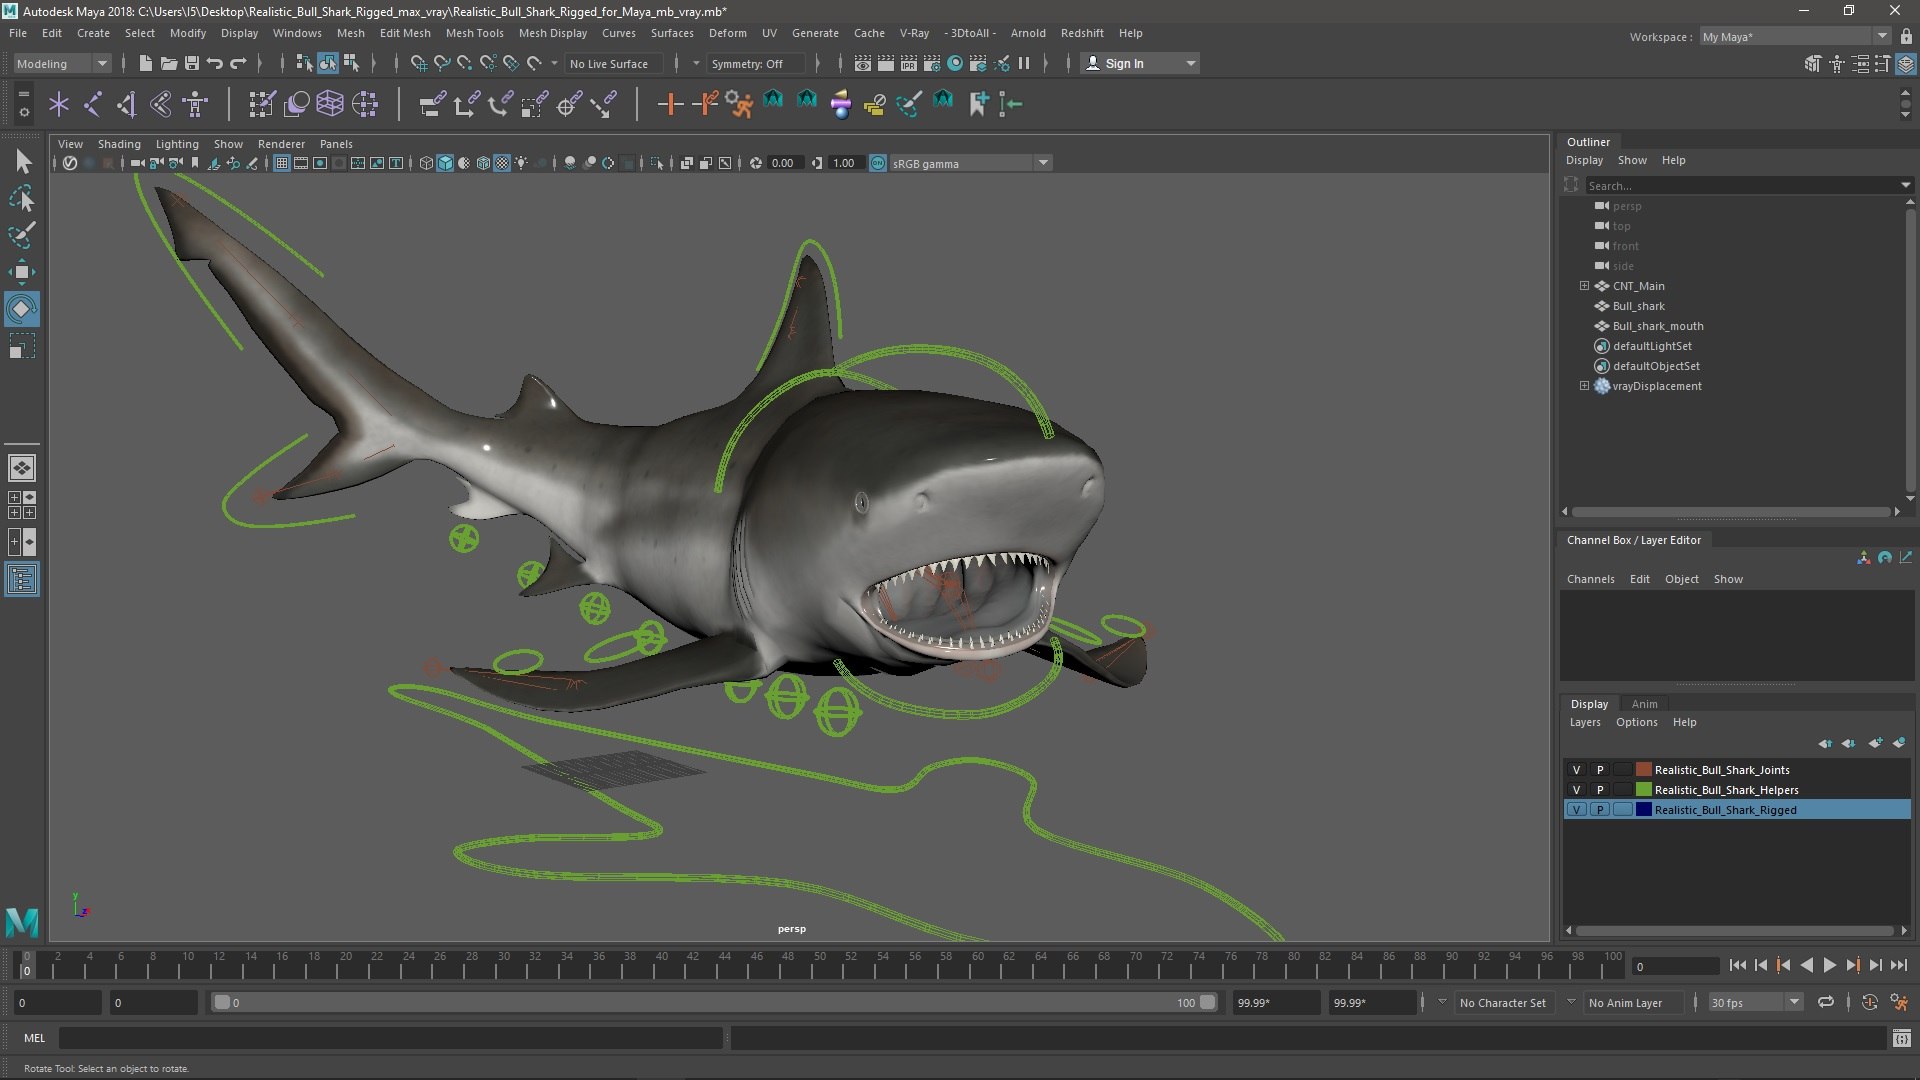Click the Create Lattice shelf icon

[x=330, y=104]
